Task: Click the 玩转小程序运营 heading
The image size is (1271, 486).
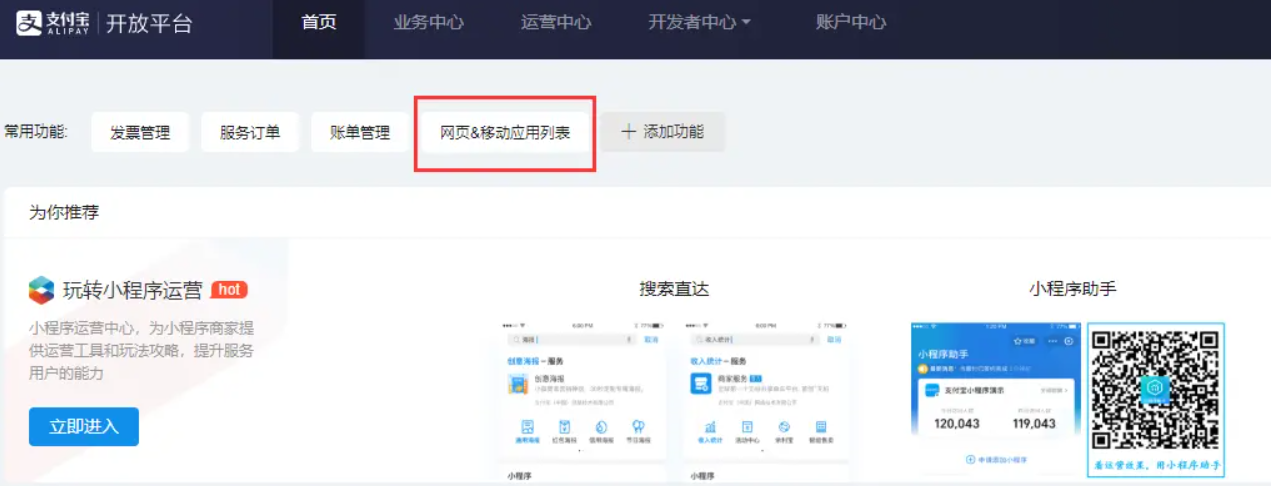Action: (x=132, y=290)
